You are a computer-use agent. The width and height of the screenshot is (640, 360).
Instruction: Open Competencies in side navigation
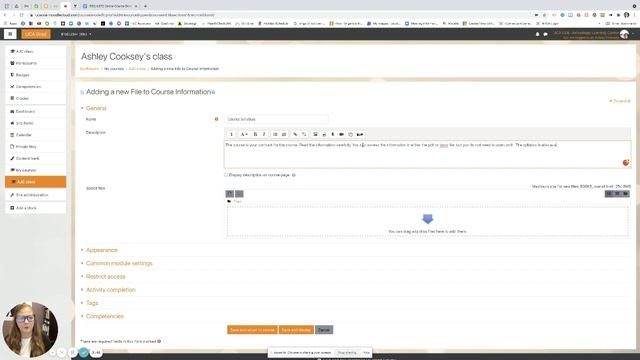click(36, 87)
